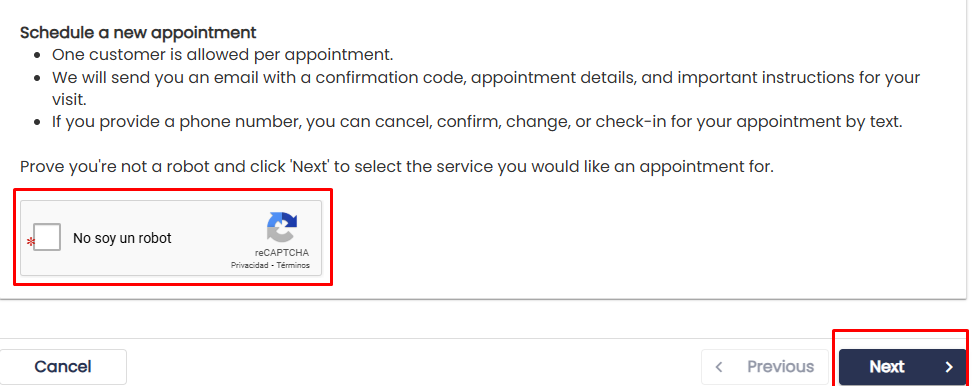Click the phone number bullet text

pos(477,122)
